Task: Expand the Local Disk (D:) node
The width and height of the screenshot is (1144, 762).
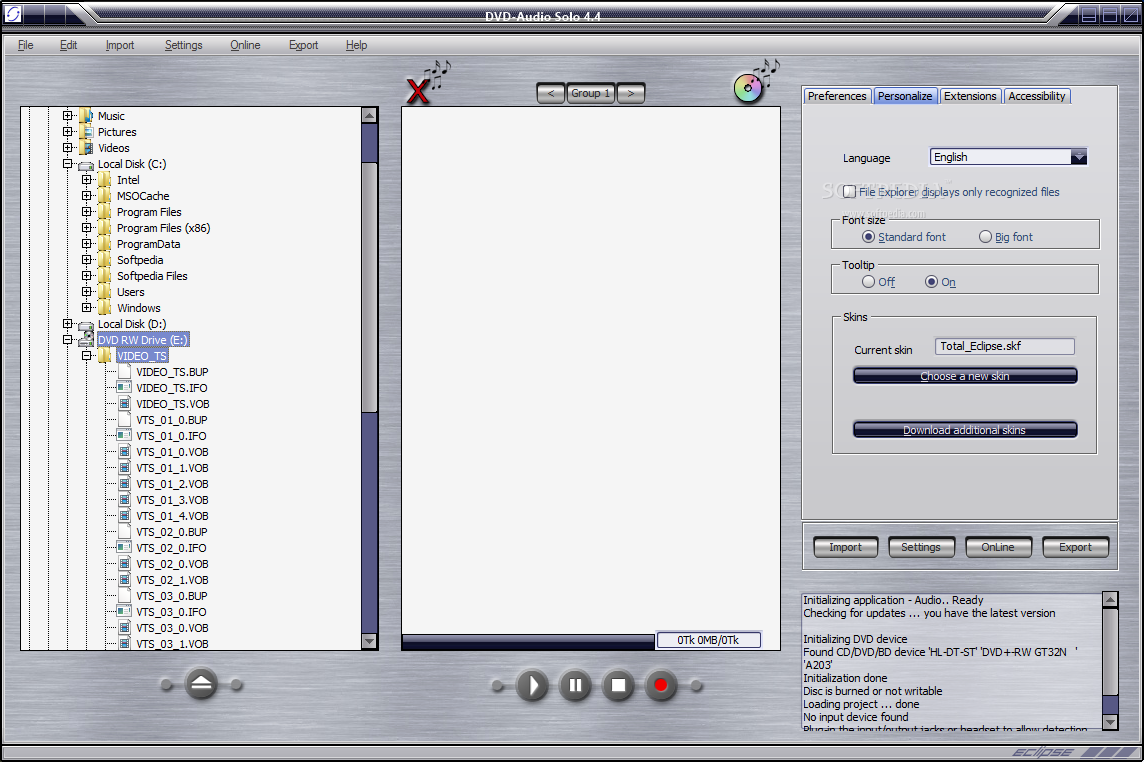Action: [67, 324]
